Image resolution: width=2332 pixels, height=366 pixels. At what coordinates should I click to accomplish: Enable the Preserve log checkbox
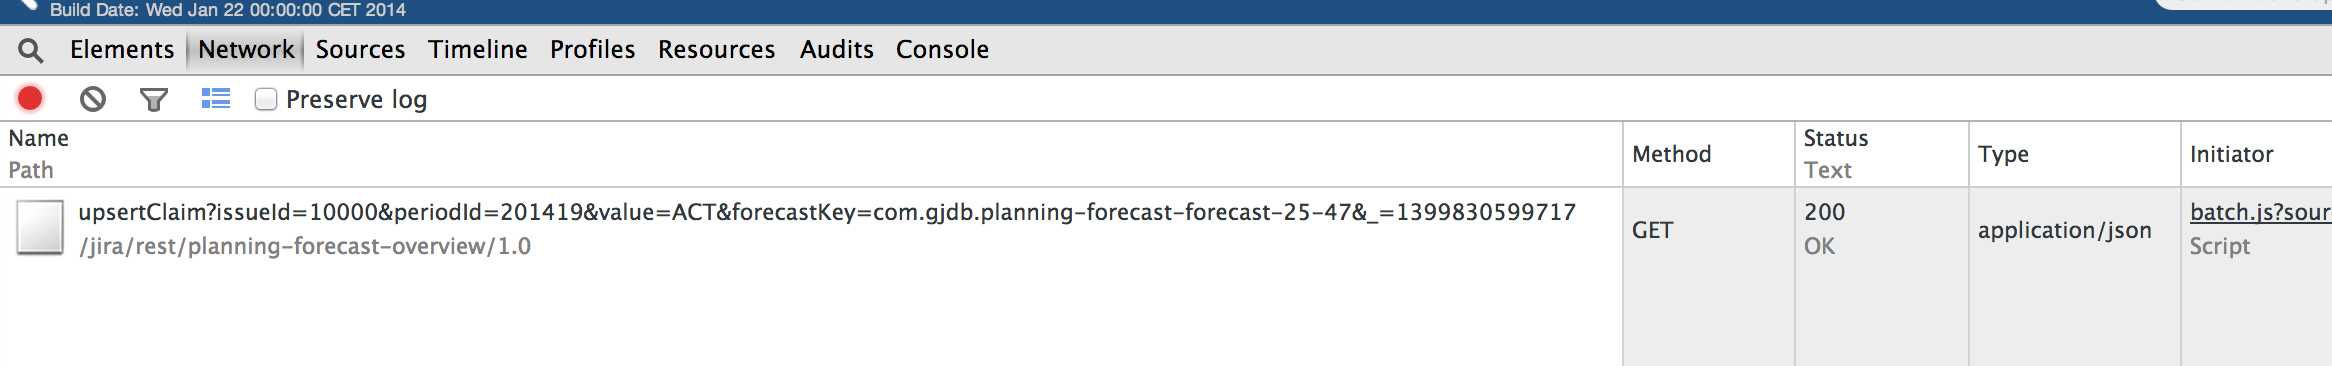pyautogui.click(x=265, y=99)
